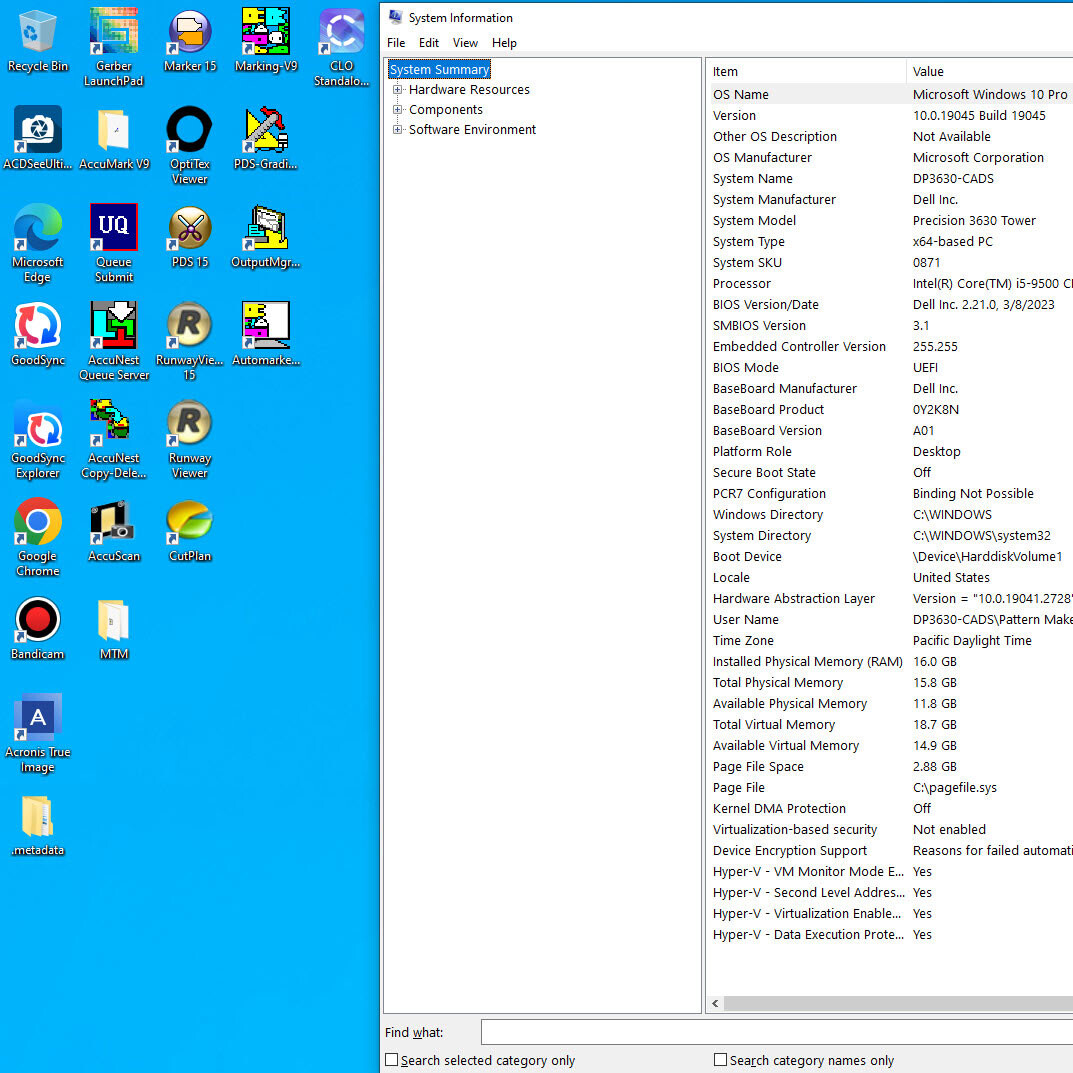1073x1073 pixels.
Task: Expand the Software Environment tree node
Action: click(x=398, y=130)
